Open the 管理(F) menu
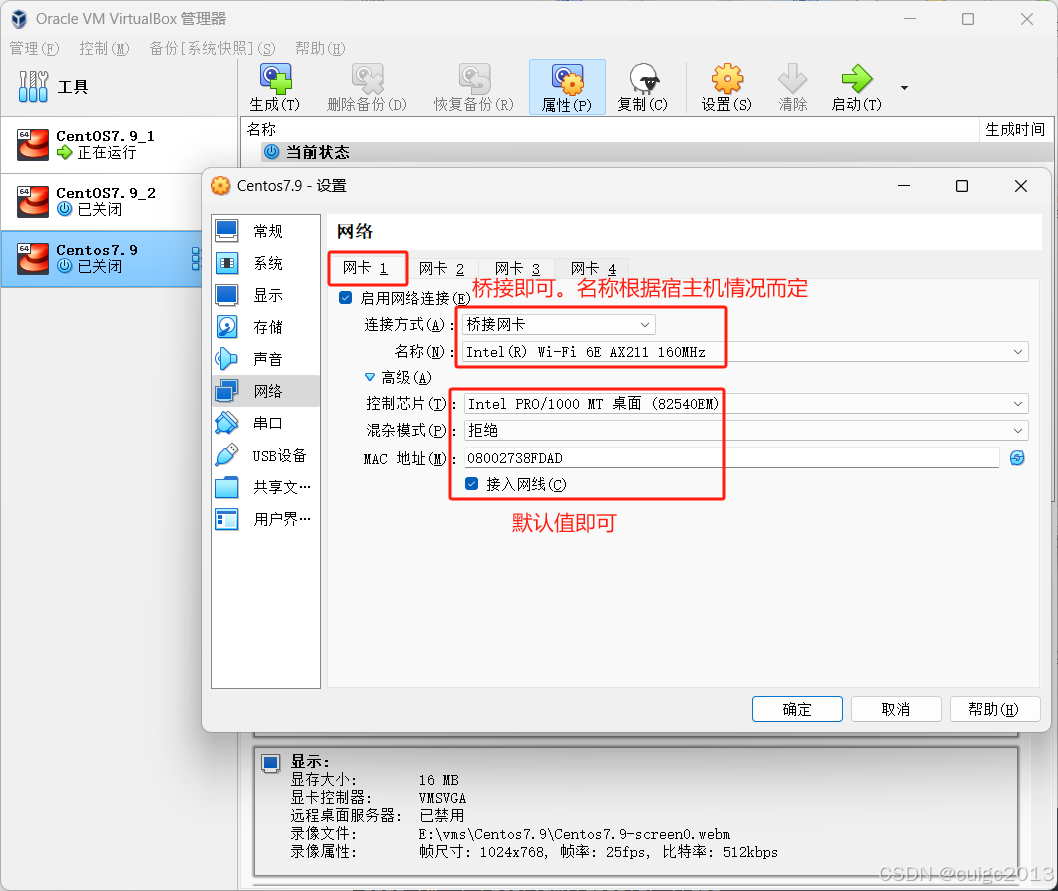This screenshot has width=1058, height=891. pyautogui.click(x=34, y=49)
